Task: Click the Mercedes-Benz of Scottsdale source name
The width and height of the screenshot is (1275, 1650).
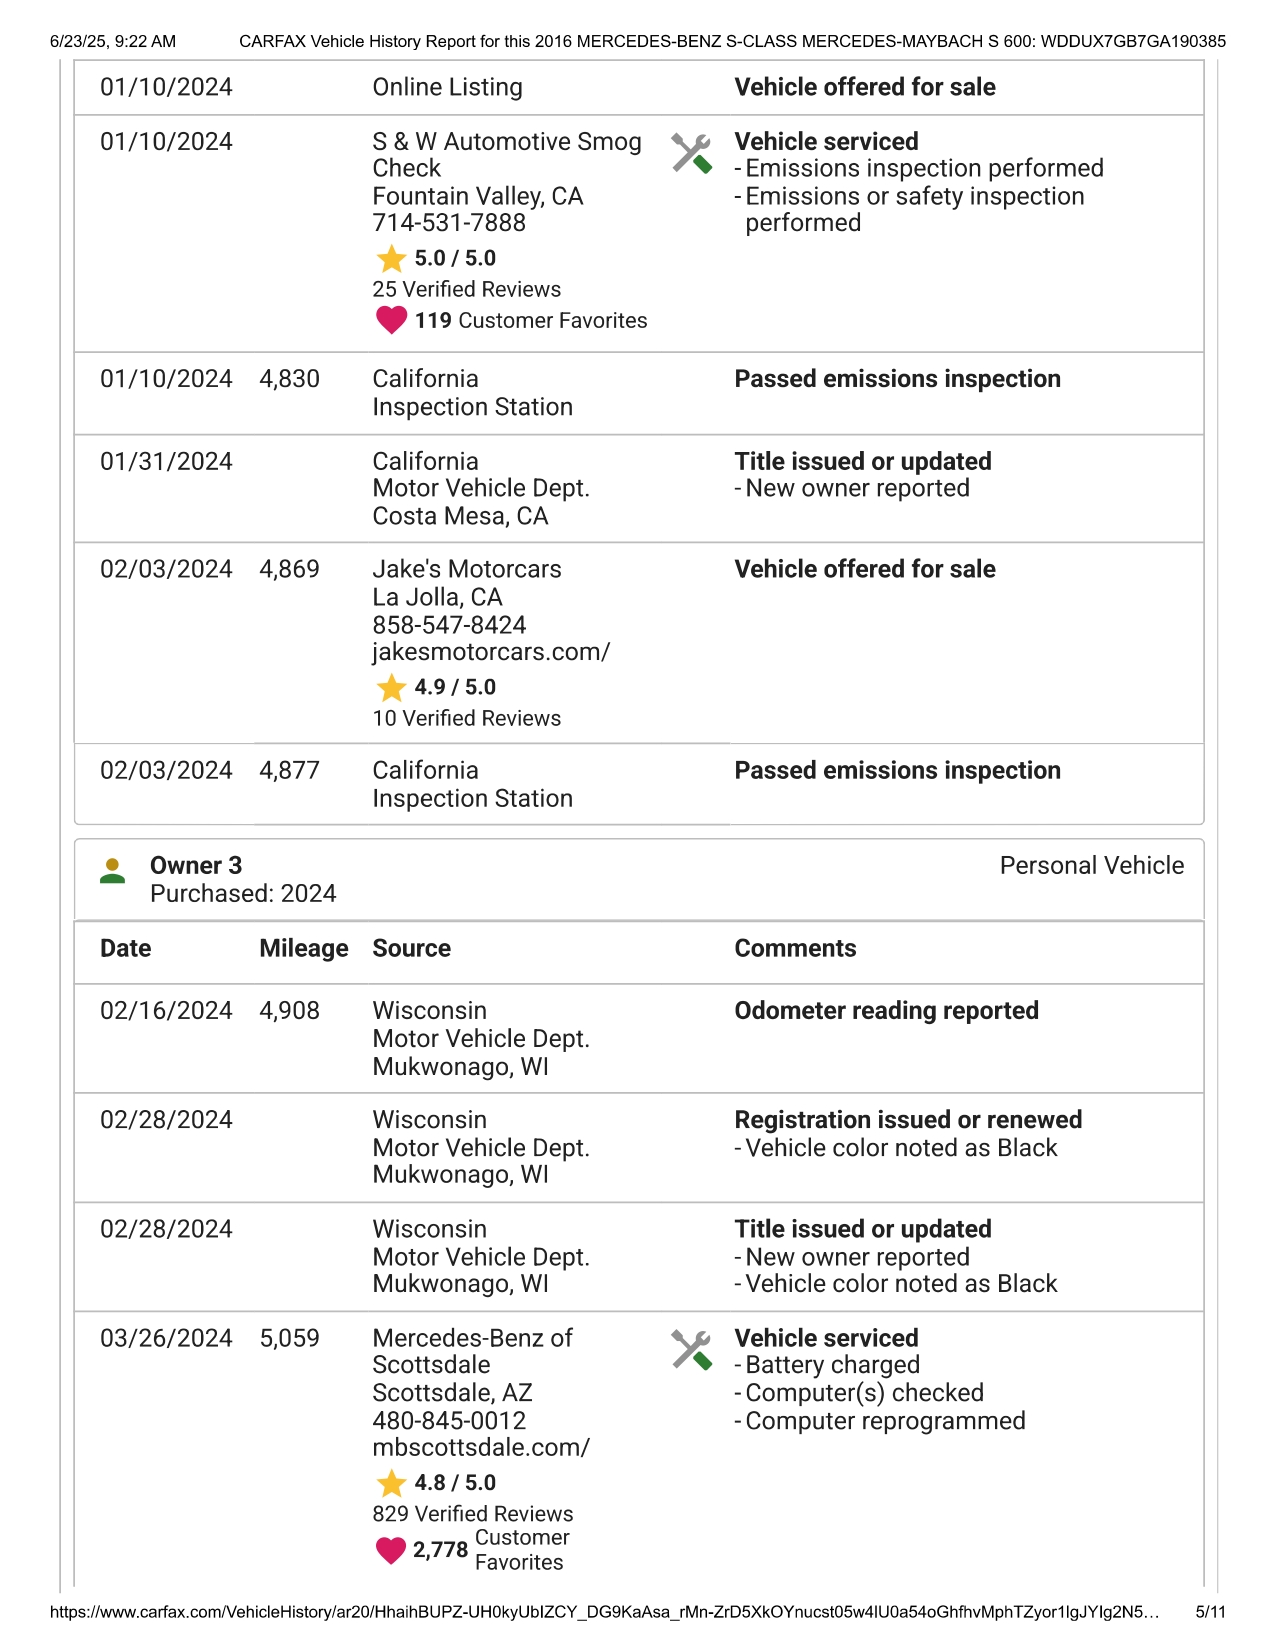Action: 472,1351
